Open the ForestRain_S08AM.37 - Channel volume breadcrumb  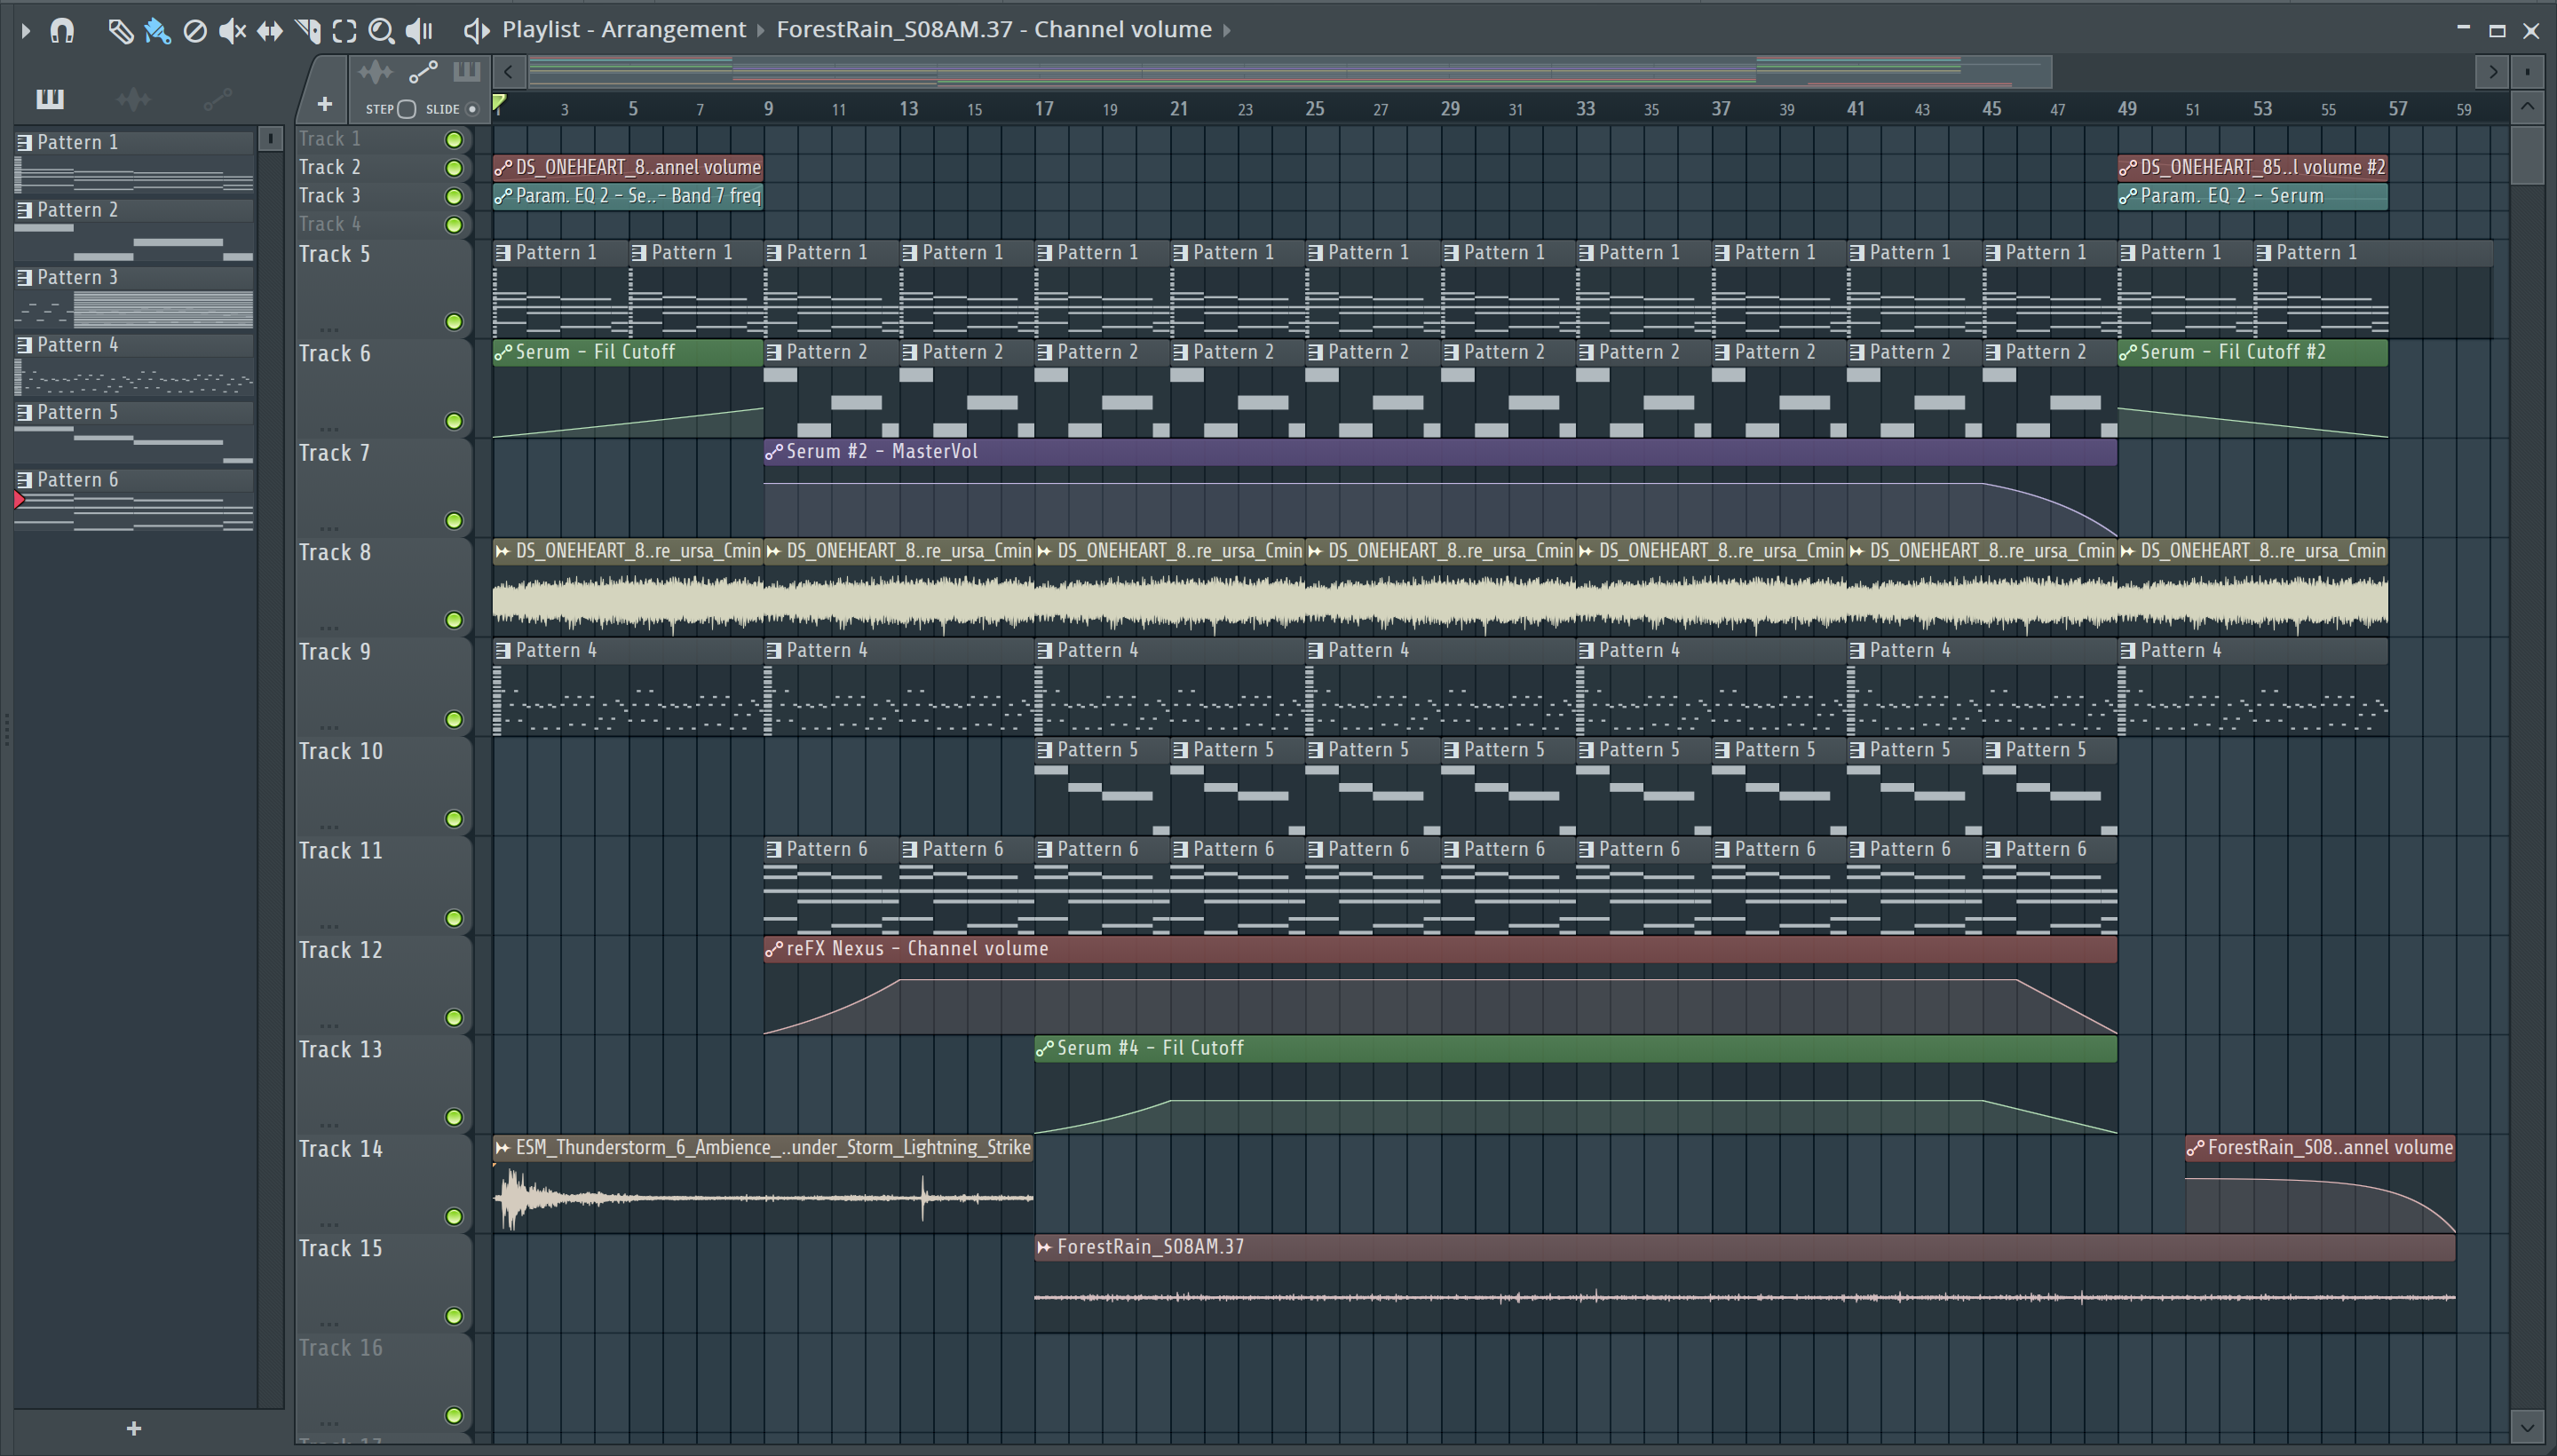point(994,30)
